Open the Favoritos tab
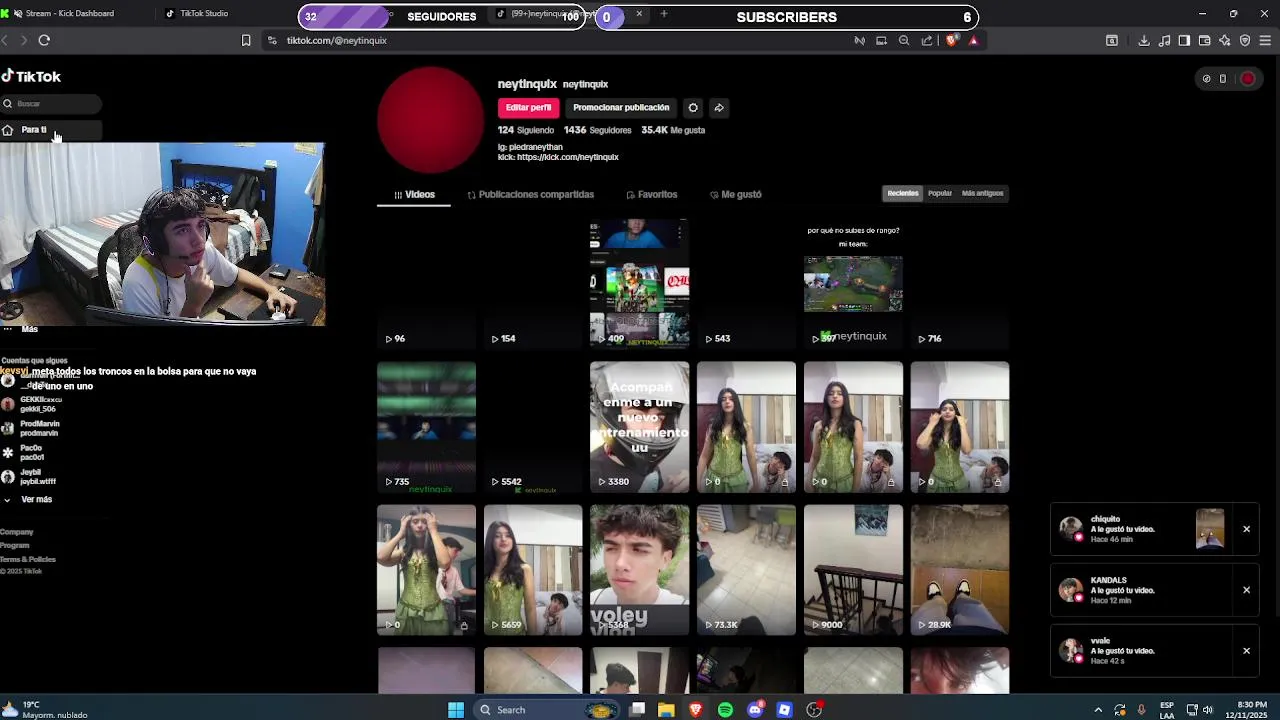 pos(651,194)
